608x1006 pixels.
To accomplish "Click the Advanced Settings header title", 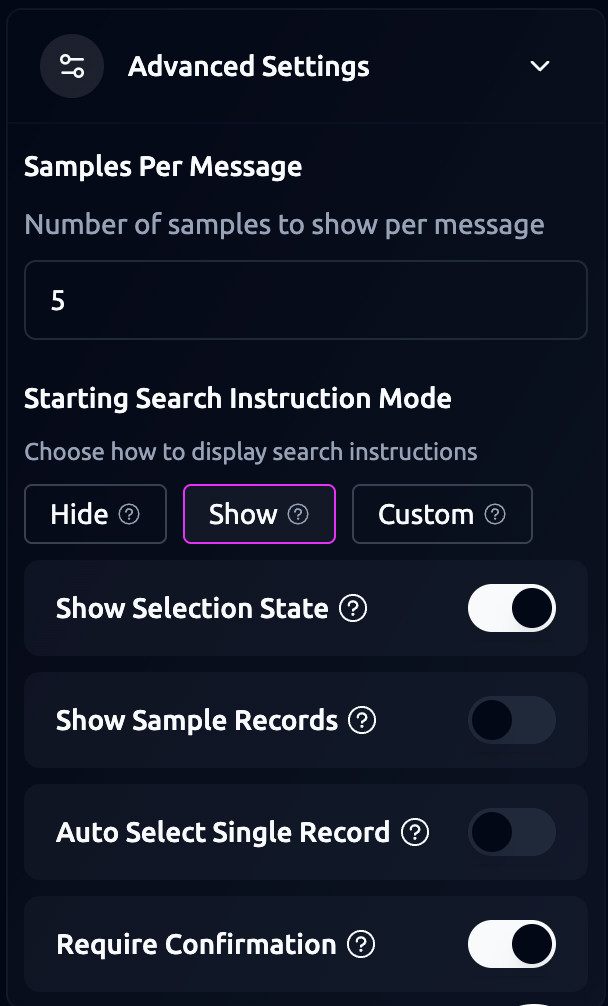I will pyautogui.click(x=249, y=66).
